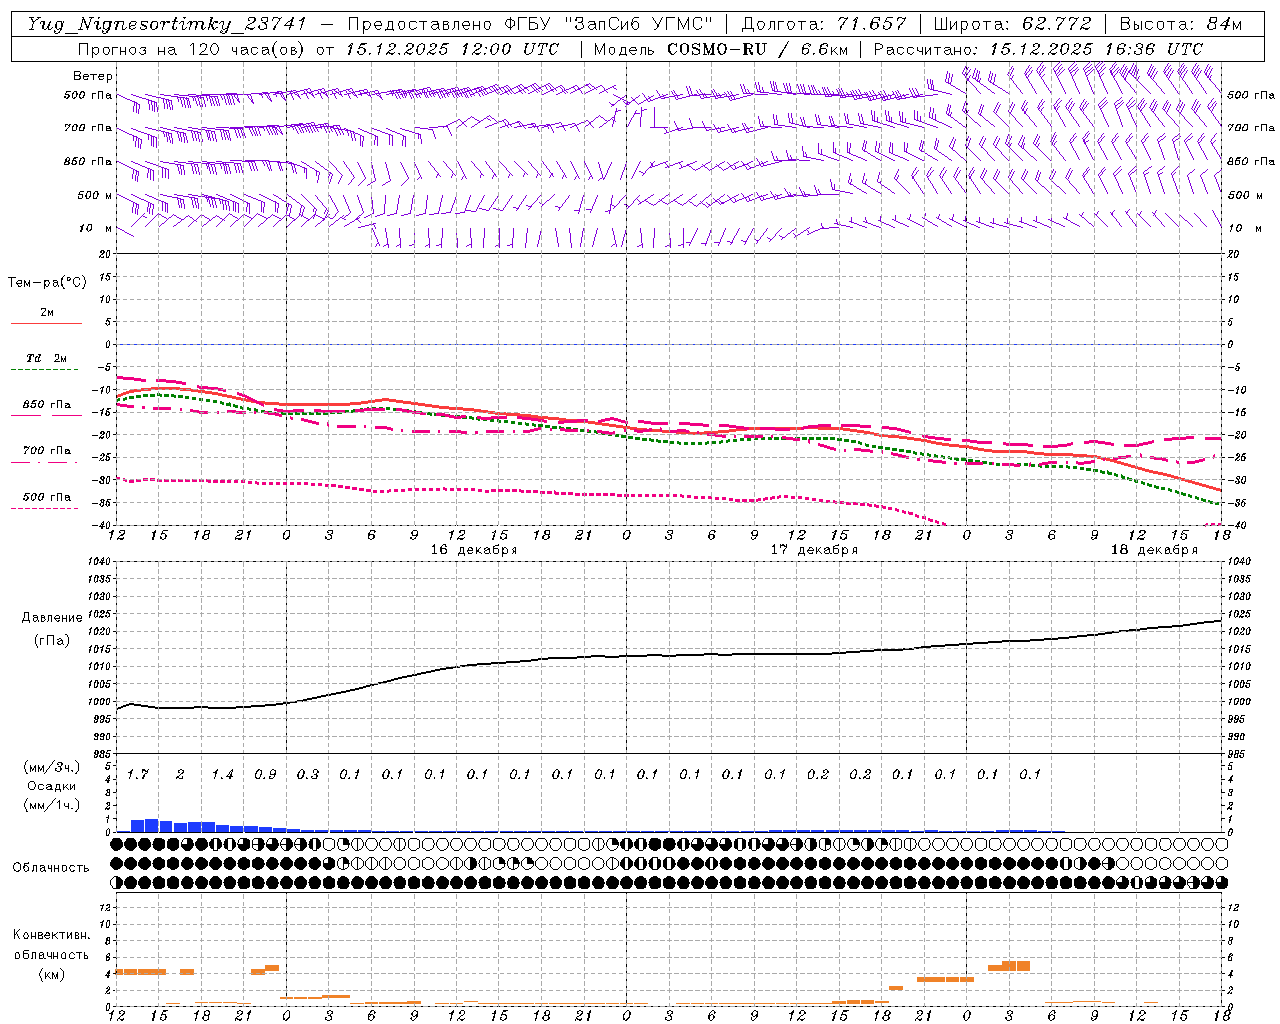1280x1024 pixels.
Task: Click 'Рассчитано: 15.12.2025 16:36 UTC' text
Action: tap(1038, 49)
